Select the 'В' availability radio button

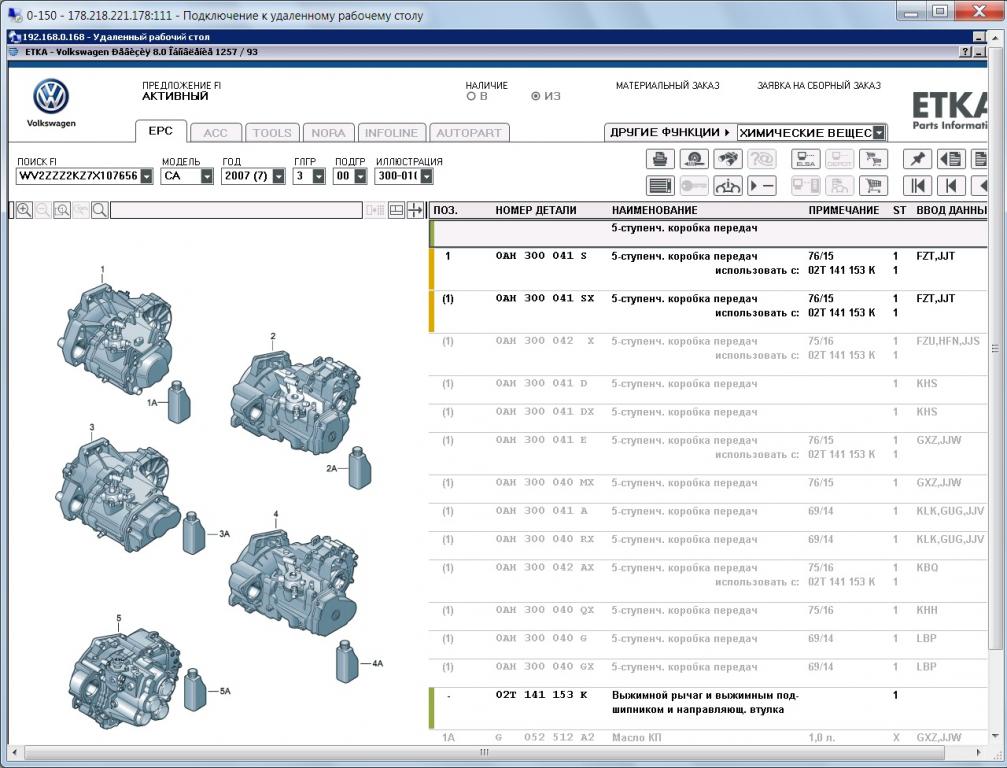471,96
